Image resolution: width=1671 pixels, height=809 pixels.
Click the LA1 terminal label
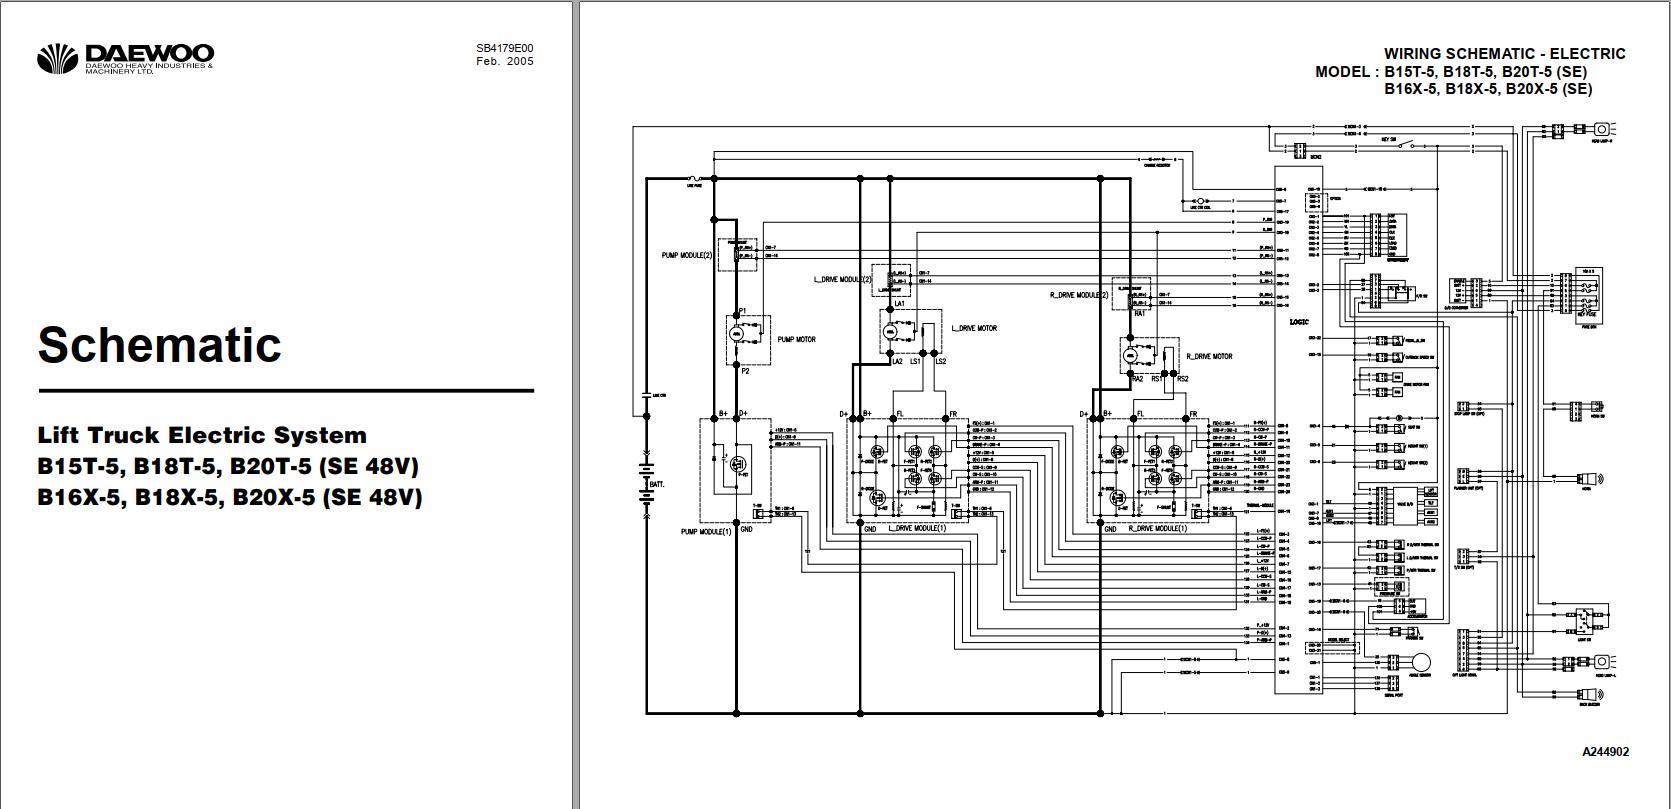point(899,303)
